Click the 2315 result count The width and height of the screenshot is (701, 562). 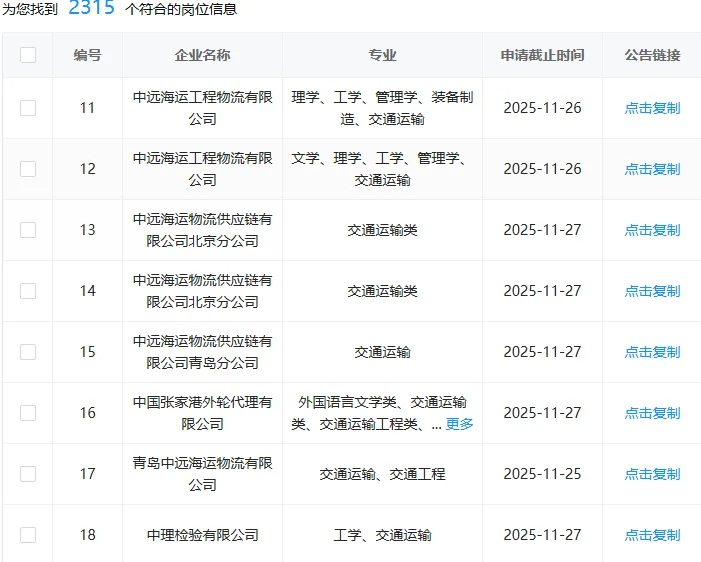(x=92, y=8)
